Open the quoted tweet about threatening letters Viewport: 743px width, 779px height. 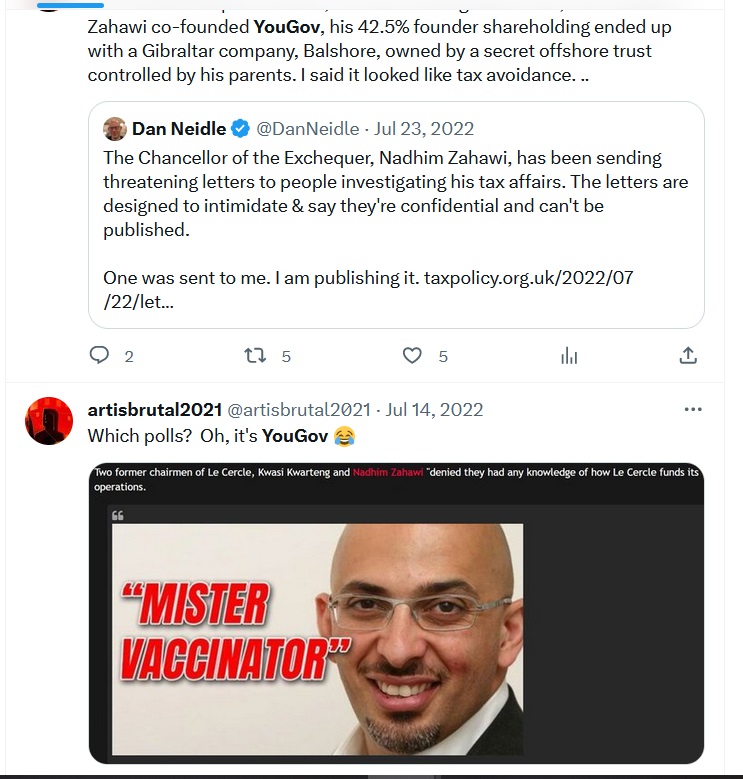coord(396,215)
